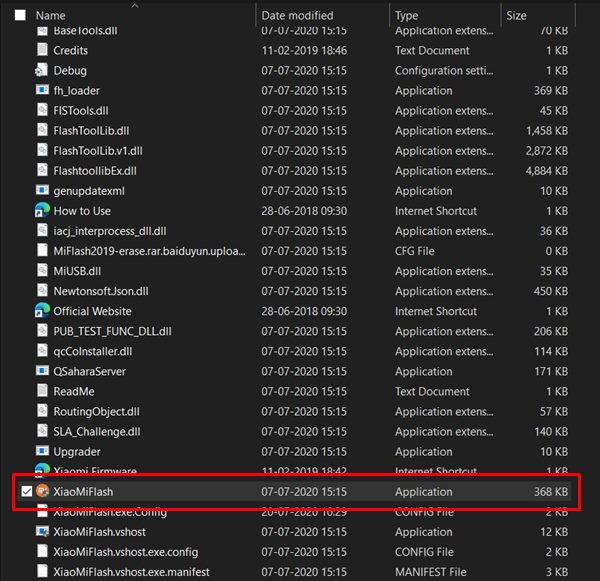Select the shortcut name Official Website

92,311
